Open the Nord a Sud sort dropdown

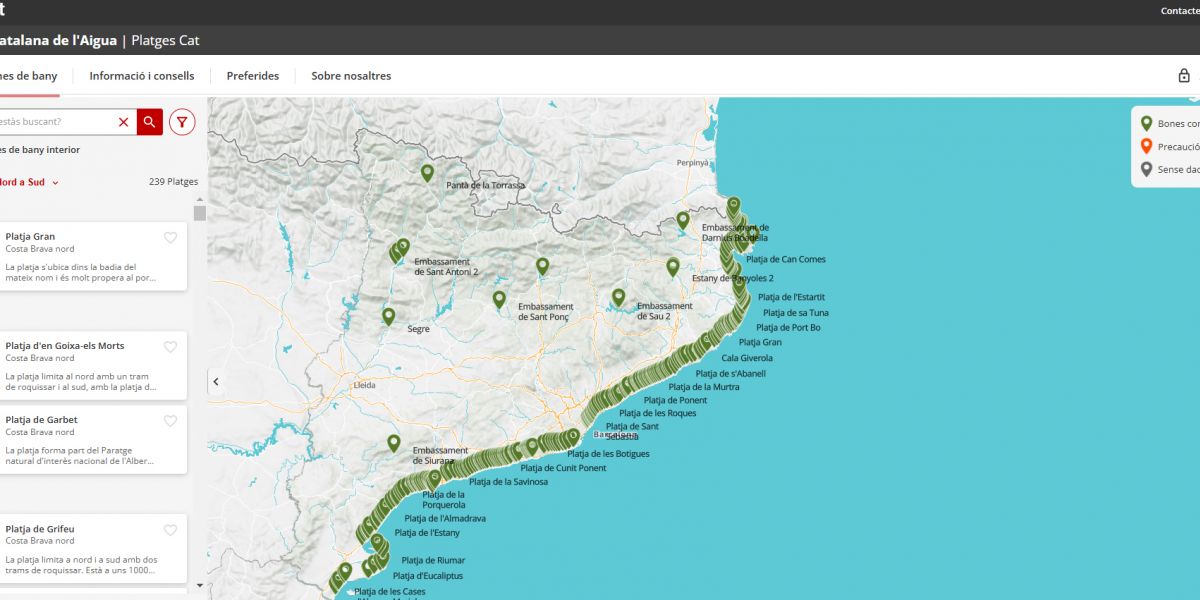coord(28,182)
